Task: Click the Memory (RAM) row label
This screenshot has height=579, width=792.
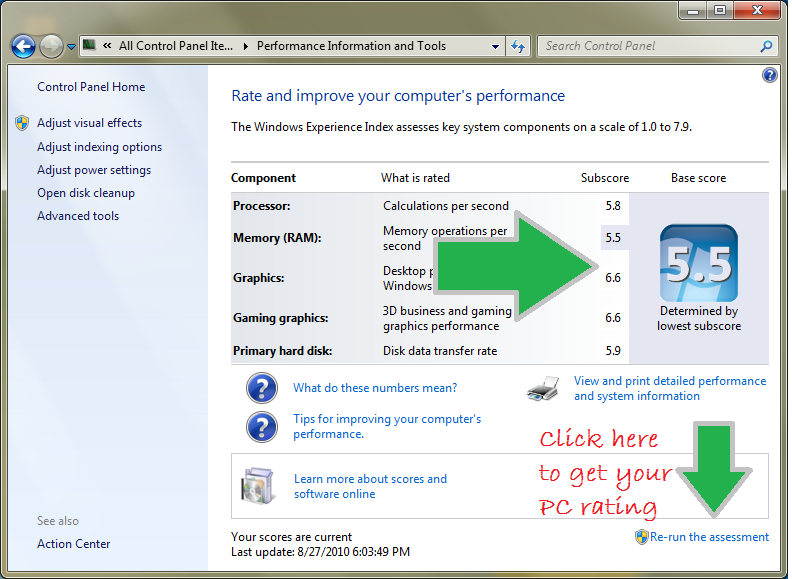Action: (x=277, y=238)
